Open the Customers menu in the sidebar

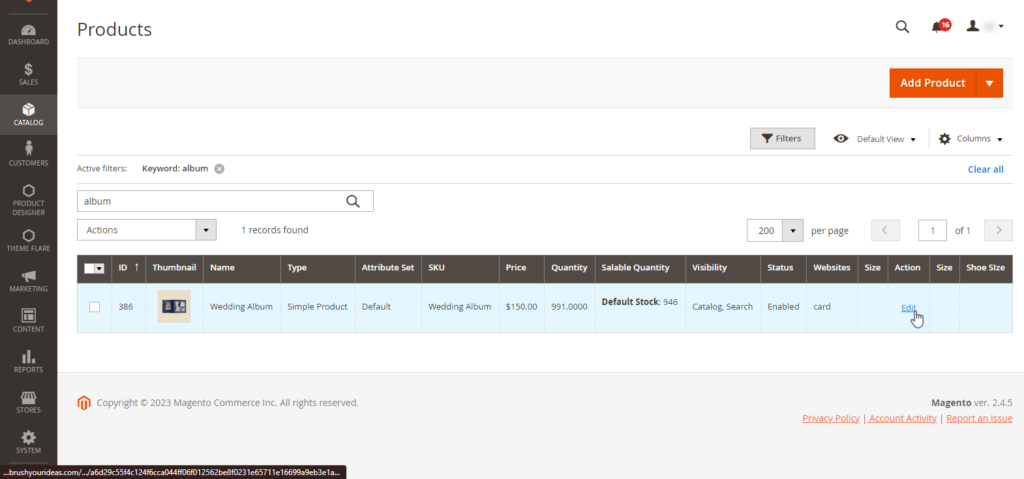click(x=28, y=155)
